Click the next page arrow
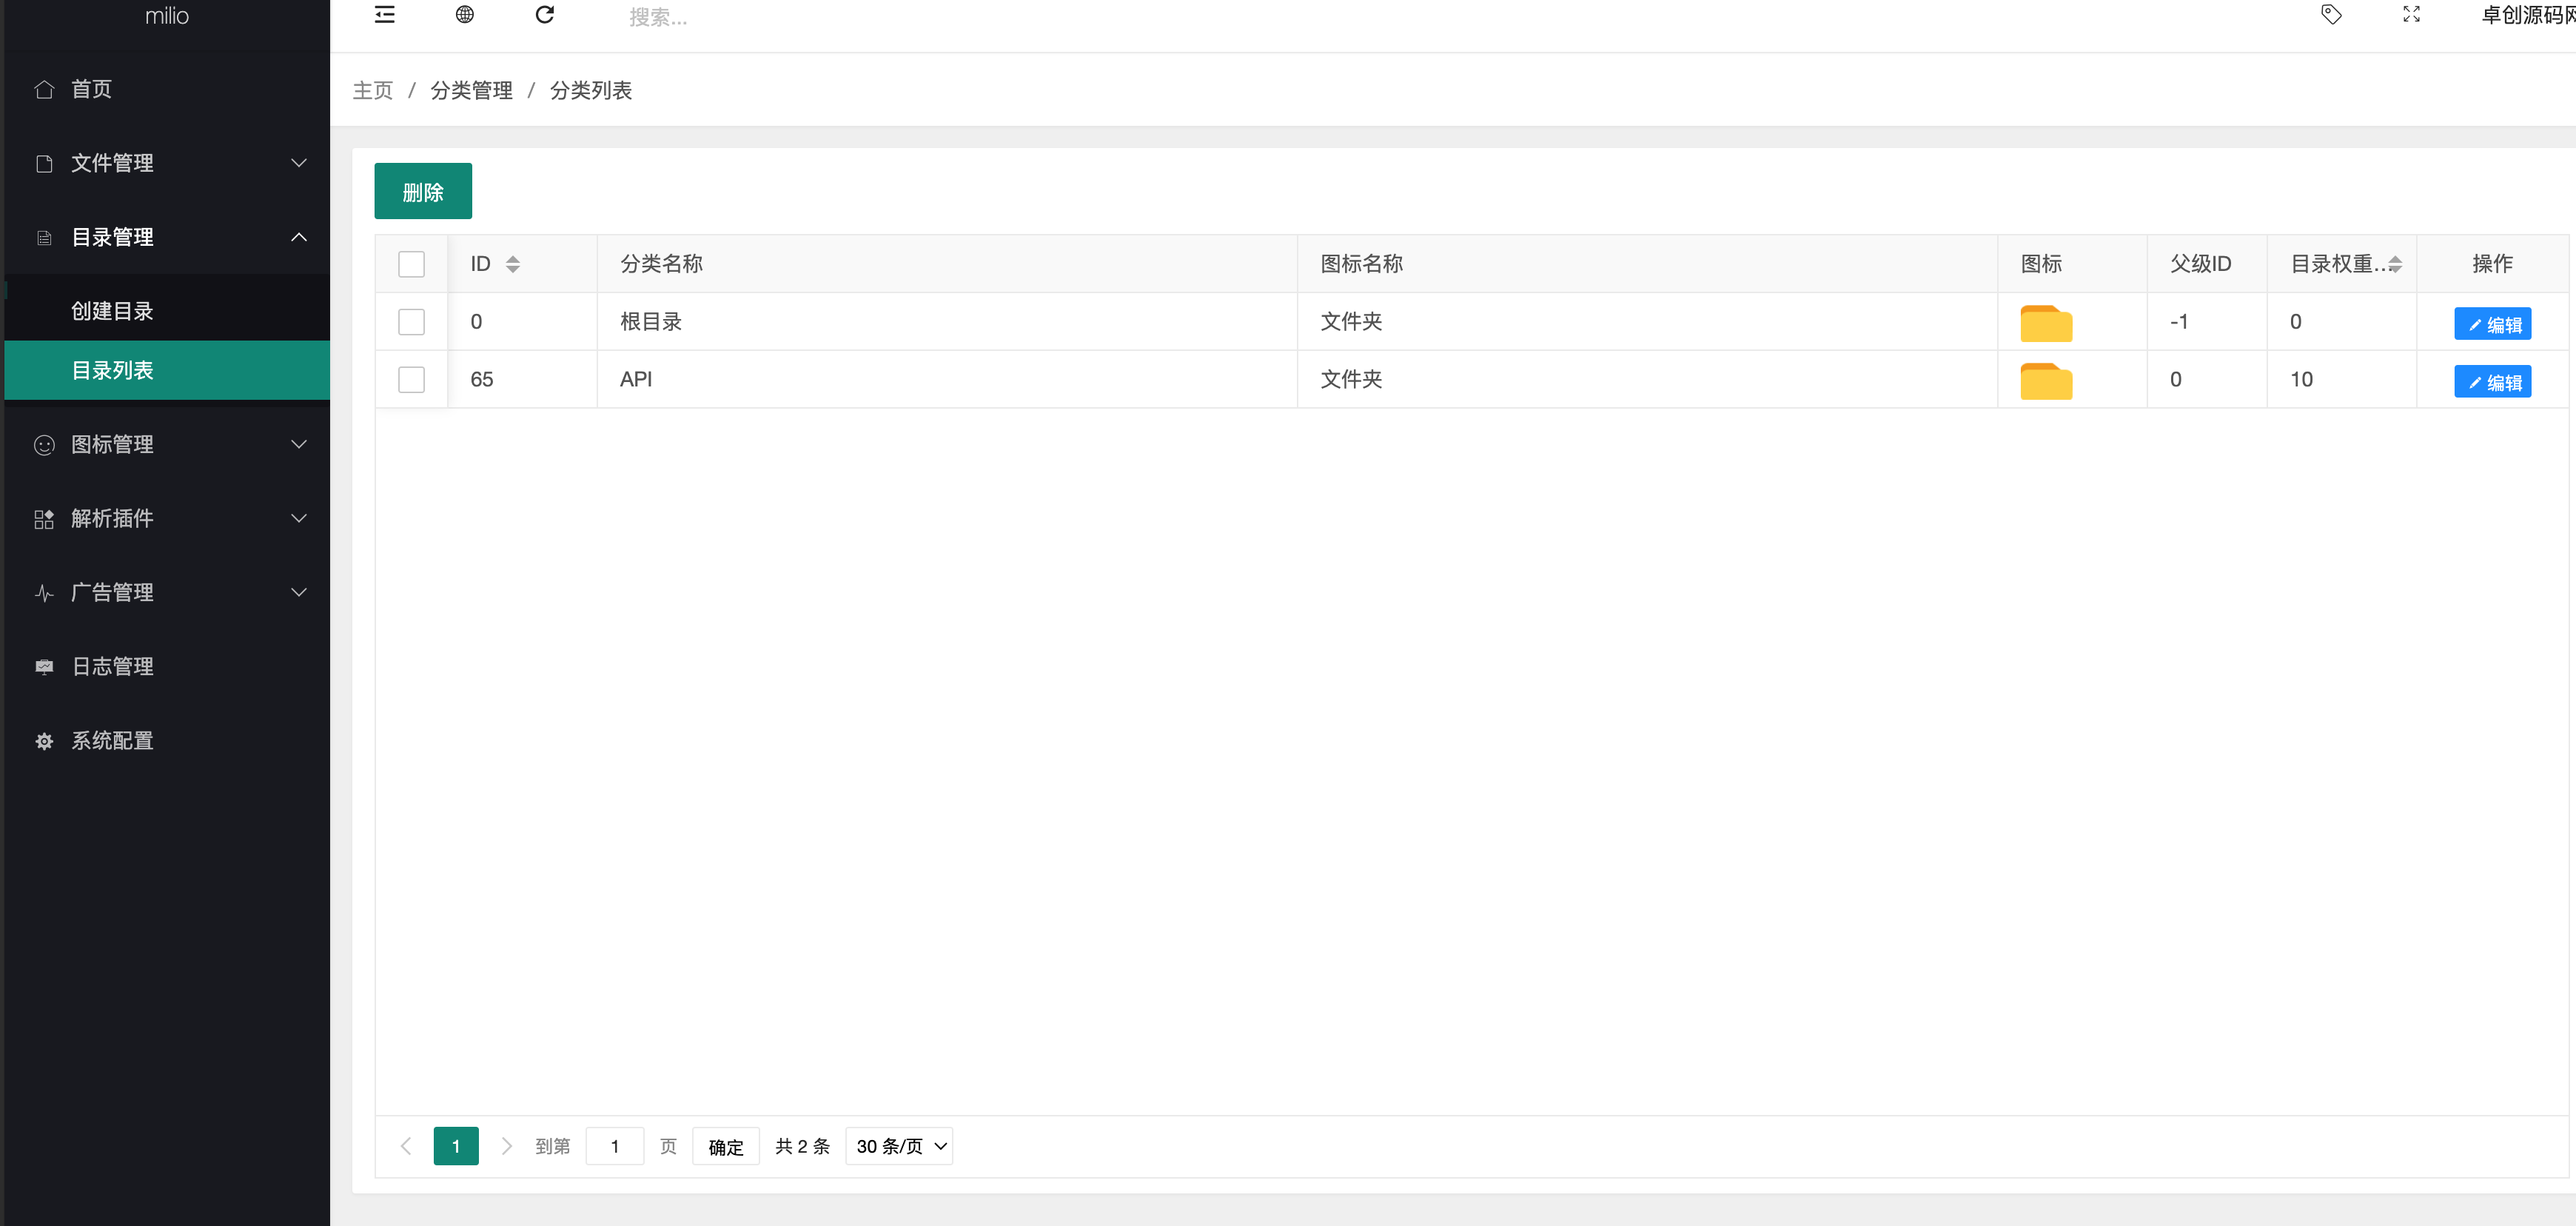Viewport: 2576px width, 1226px height. pyautogui.click(x=507, y=1146)
